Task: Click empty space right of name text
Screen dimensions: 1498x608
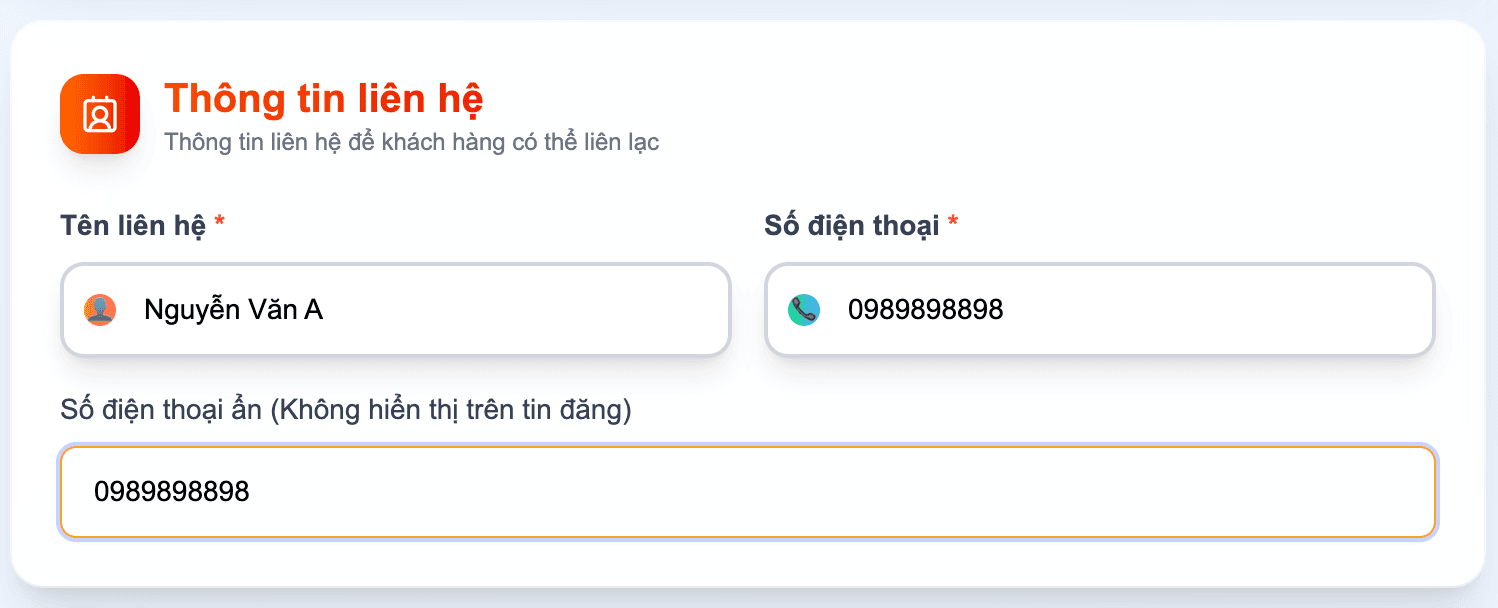Action: [x=550, y=310]
